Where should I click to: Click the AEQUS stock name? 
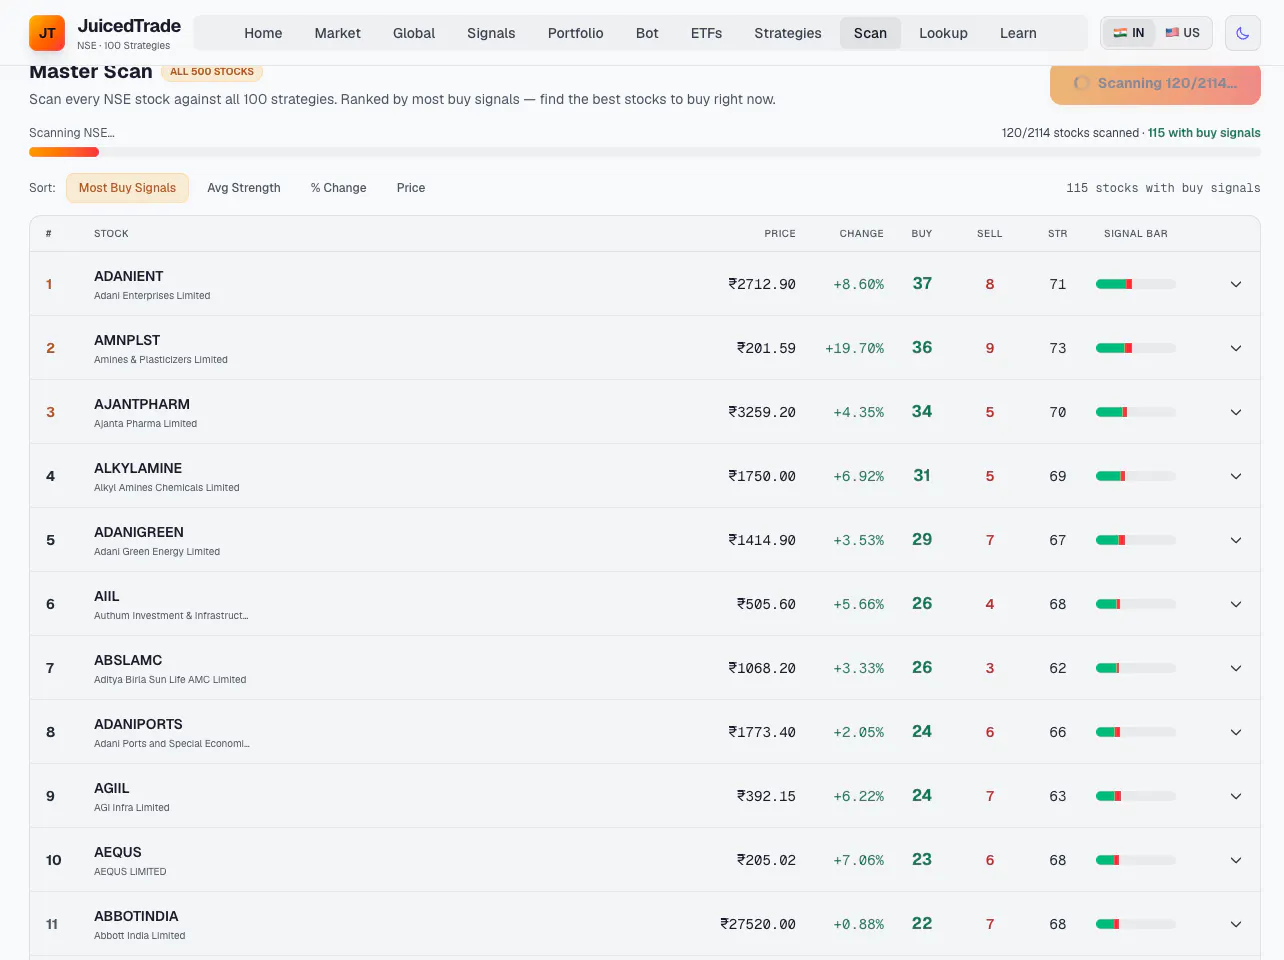118,852
